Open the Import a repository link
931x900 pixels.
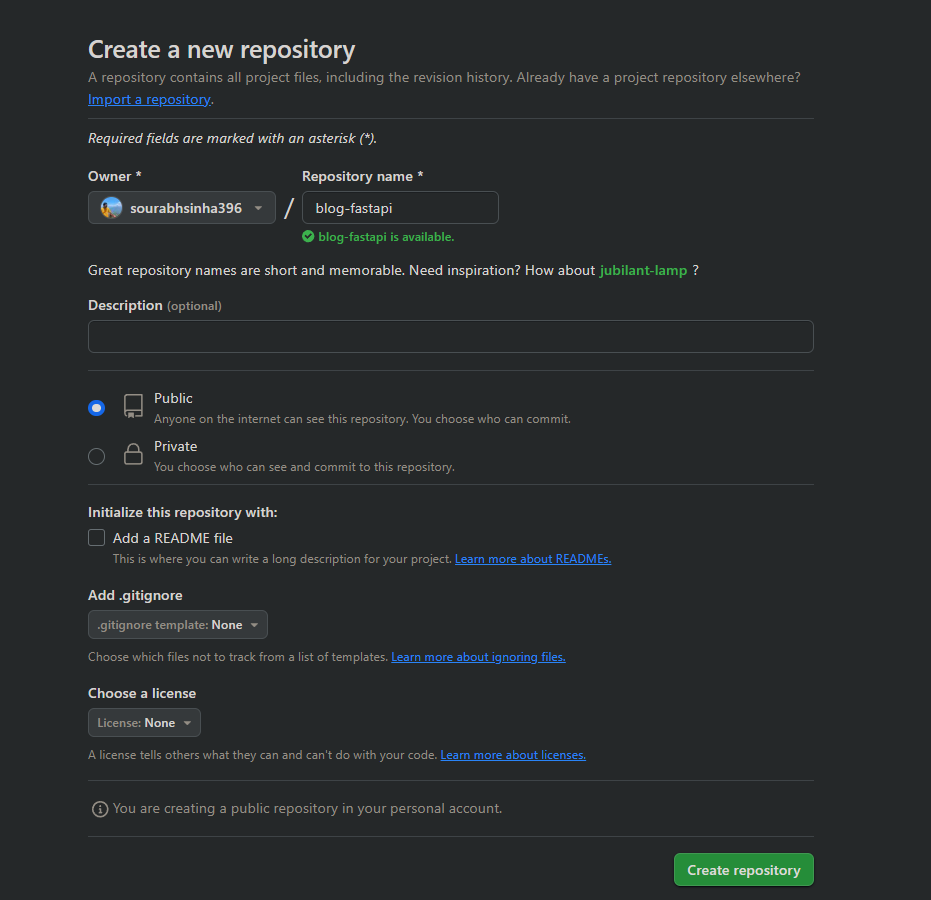tap(149, 99)
